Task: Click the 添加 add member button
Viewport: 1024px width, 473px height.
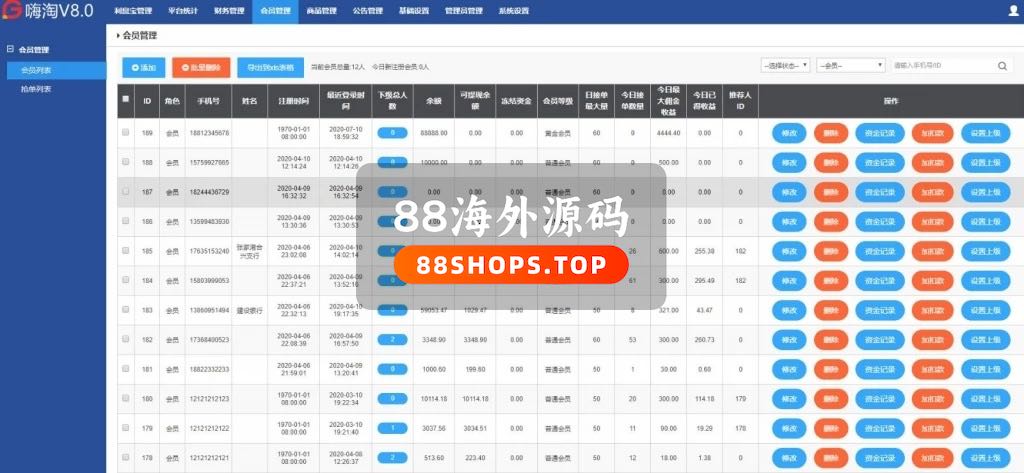Action: (x=143, y=67)
